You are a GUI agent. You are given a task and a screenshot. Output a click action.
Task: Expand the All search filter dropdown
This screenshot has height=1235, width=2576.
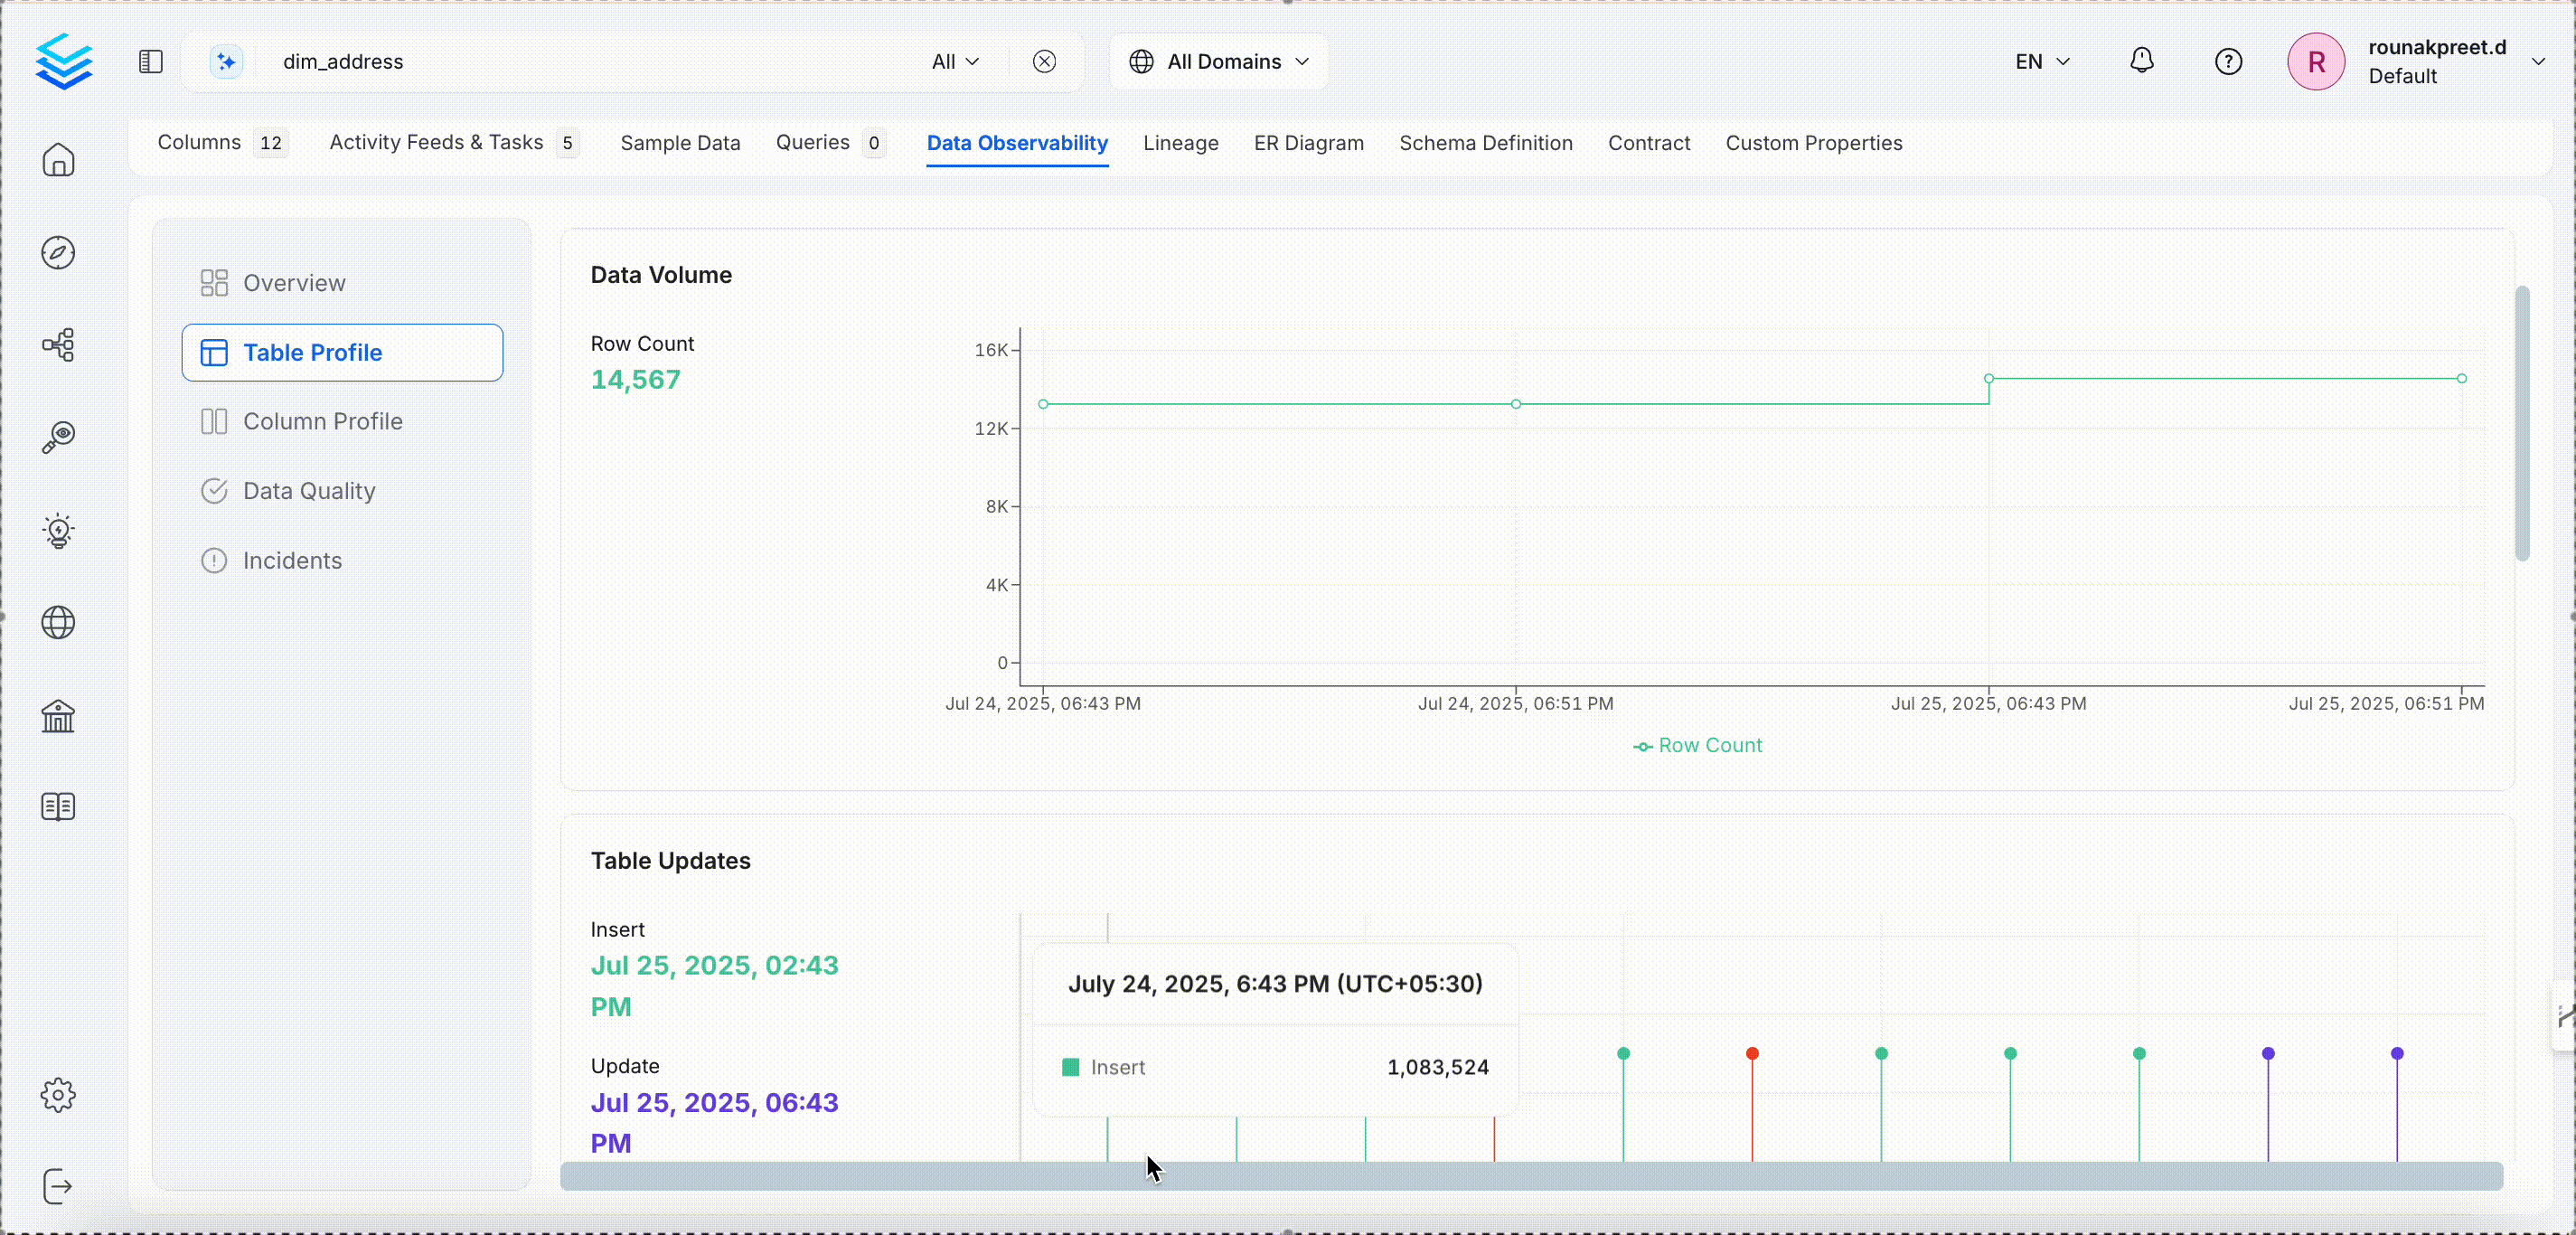click(955, 61)
